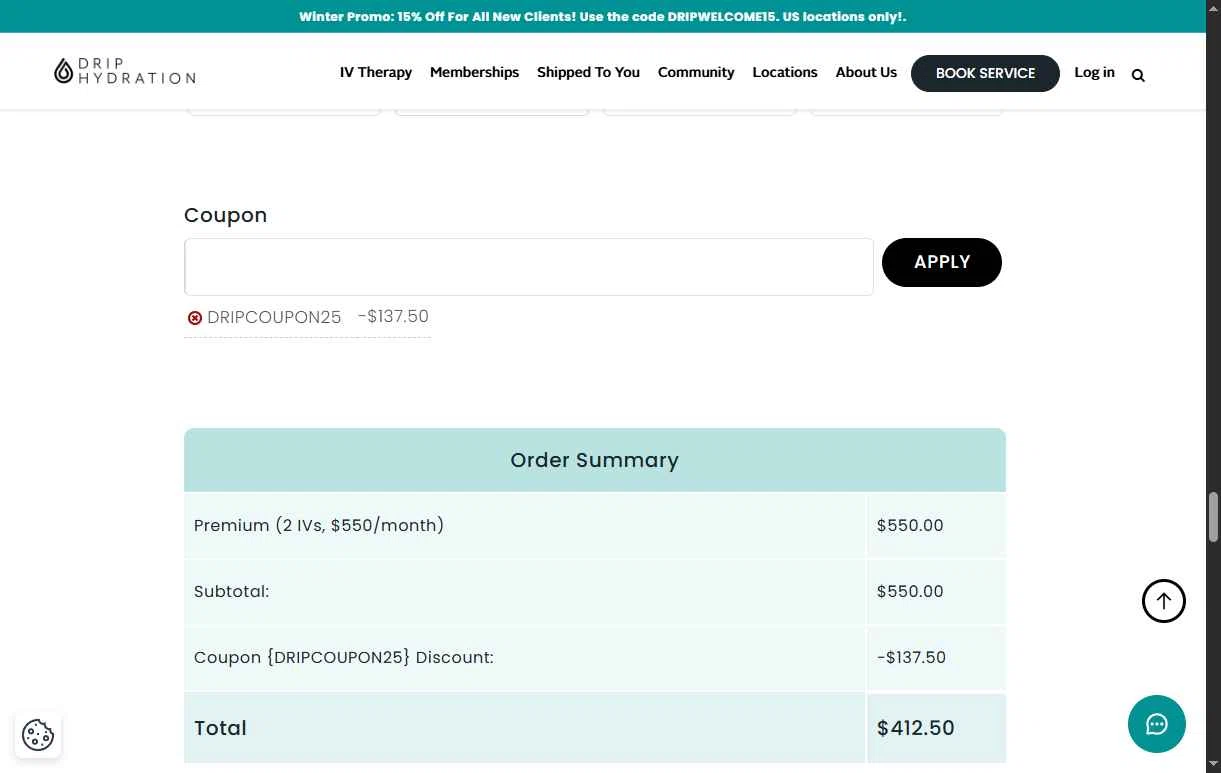Screen dimensions: 1221x773
Task: Click the Order Summary header
Action: click(595, 460)
